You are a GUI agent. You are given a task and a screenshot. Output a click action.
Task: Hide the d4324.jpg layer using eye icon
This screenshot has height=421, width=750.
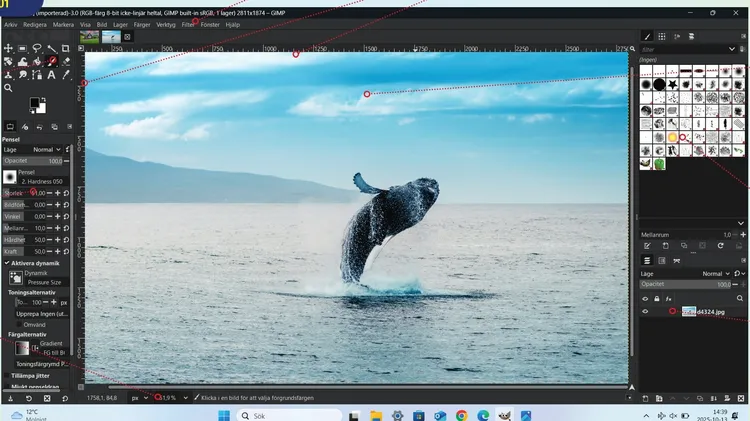click(645, 312)
